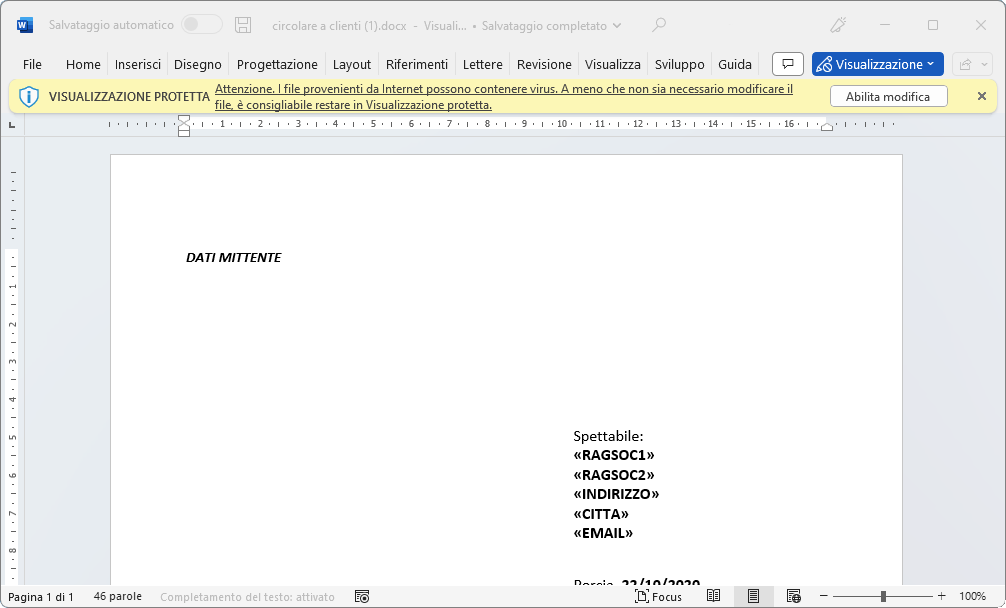Enable Focus mode from status bar
Screen dimensions: 1006x608
click(x=658, y=596)
